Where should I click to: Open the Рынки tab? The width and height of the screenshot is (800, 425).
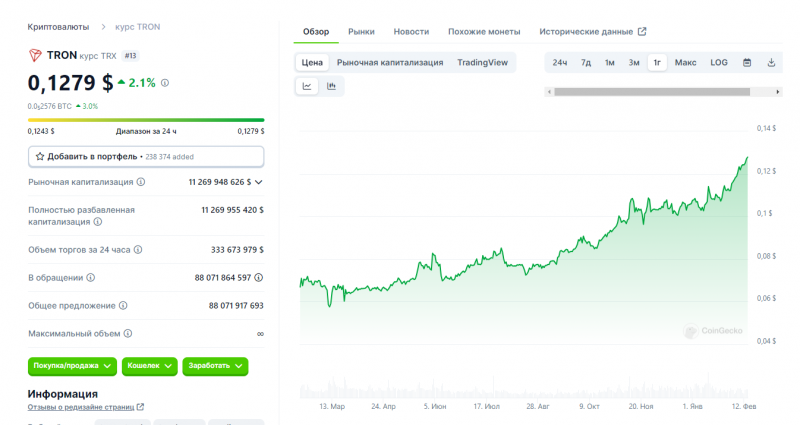[361, 32]
